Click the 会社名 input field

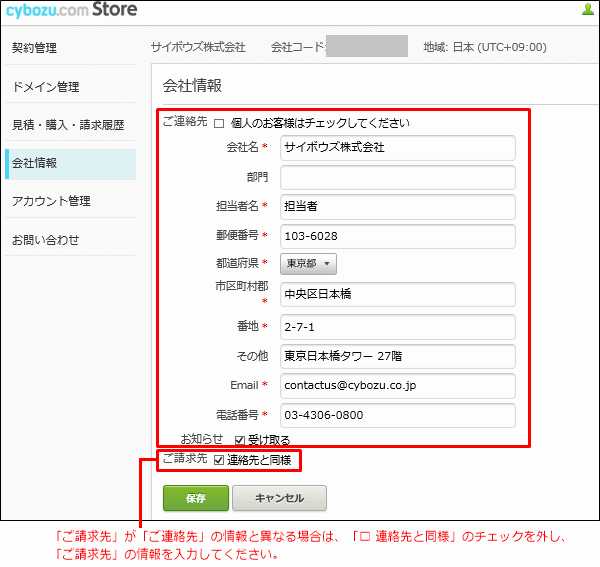point(397,148)
